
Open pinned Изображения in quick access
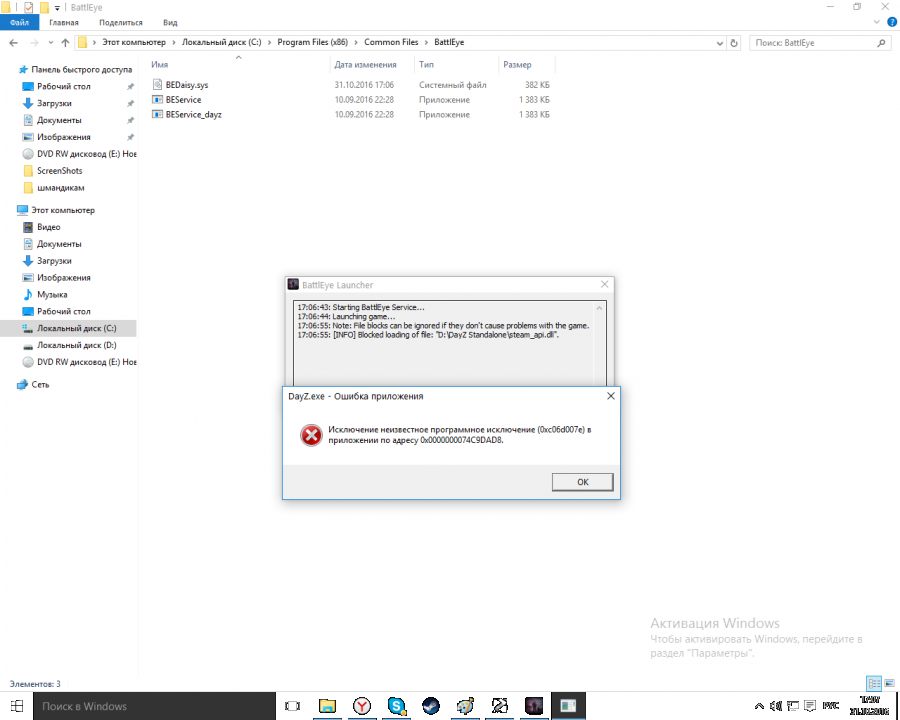tap(63, 137)
